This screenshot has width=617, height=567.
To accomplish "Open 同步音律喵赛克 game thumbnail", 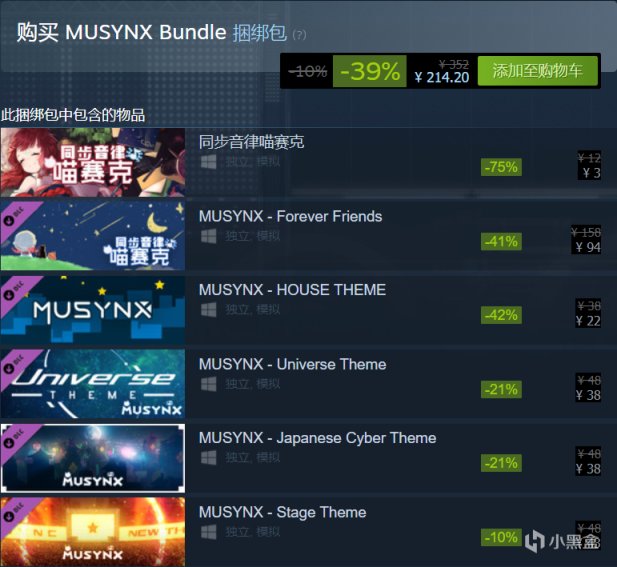I will (93, 162).
